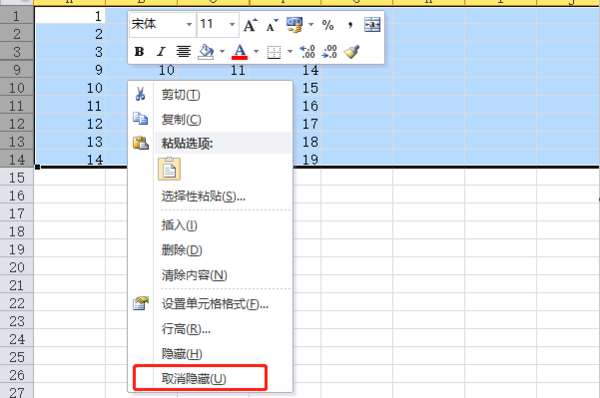Click the Bold button in mini toolbar

click(x=139, y=52)
